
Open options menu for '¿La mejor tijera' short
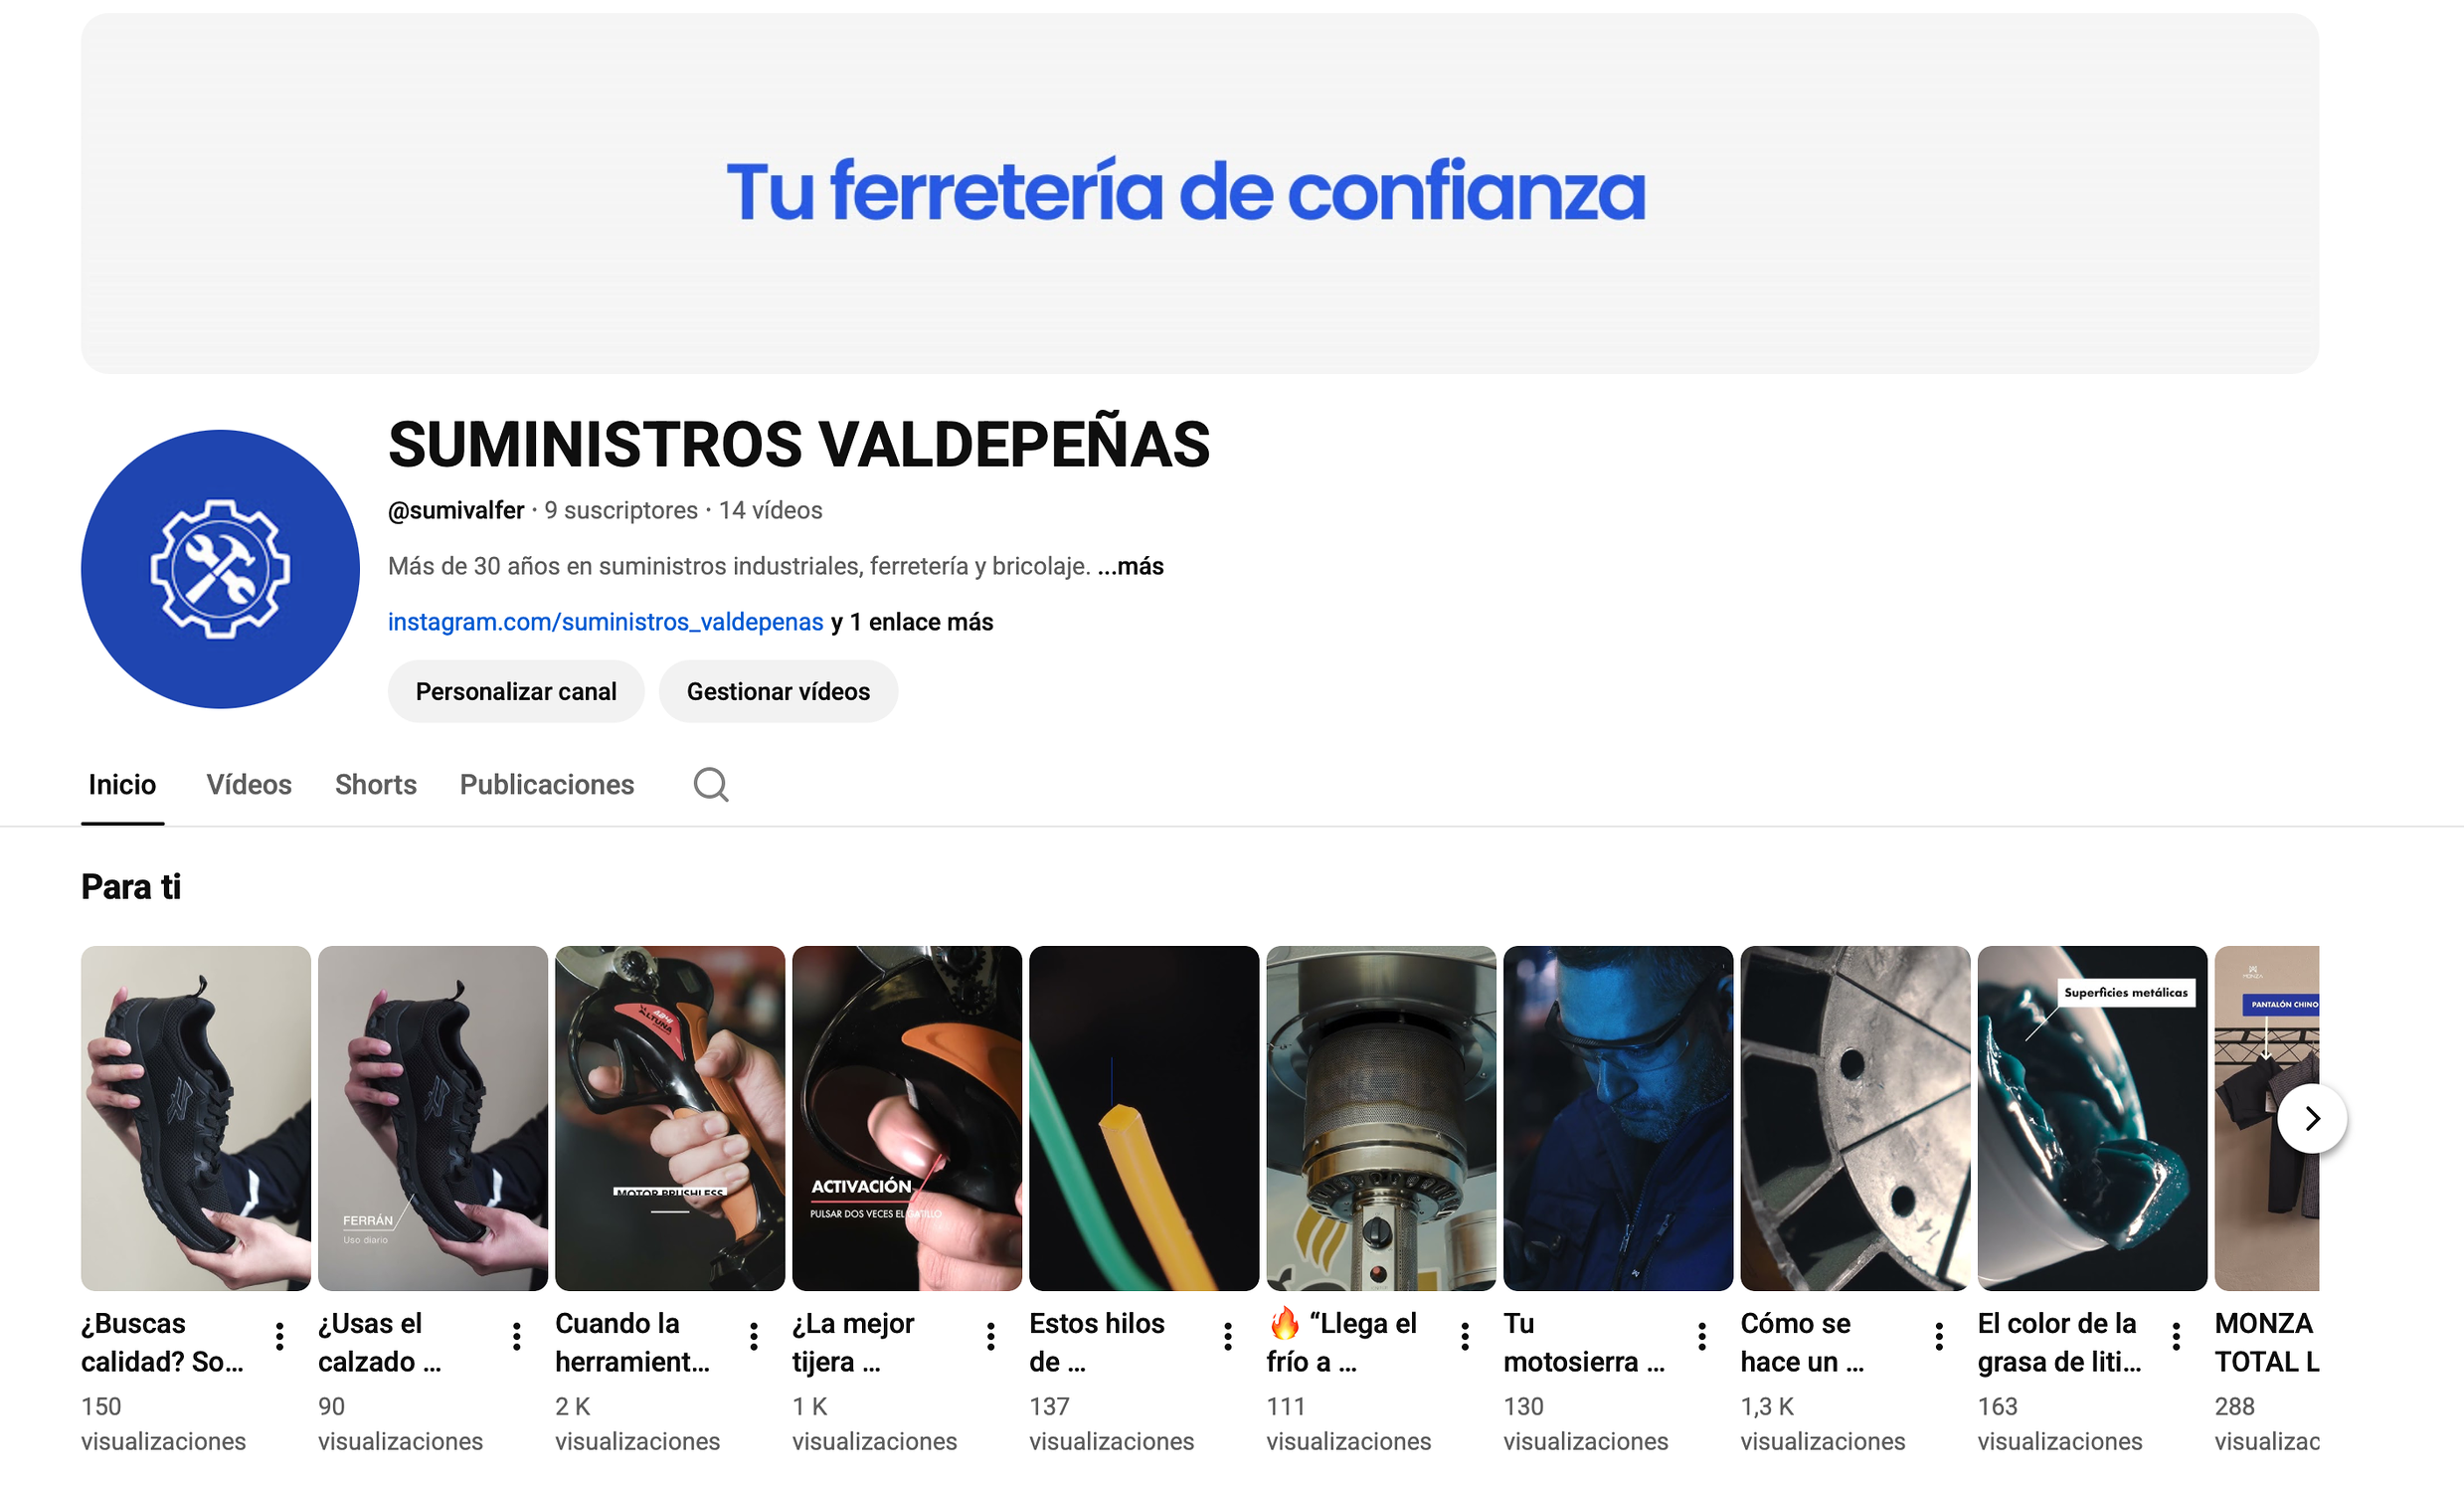991,1336
